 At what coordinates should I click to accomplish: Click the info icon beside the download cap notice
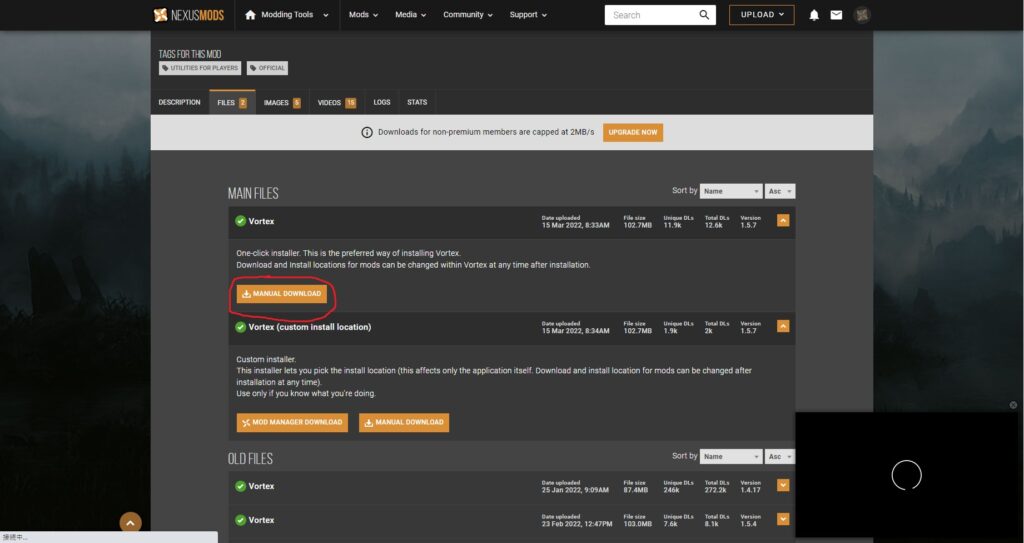point(367,133)
